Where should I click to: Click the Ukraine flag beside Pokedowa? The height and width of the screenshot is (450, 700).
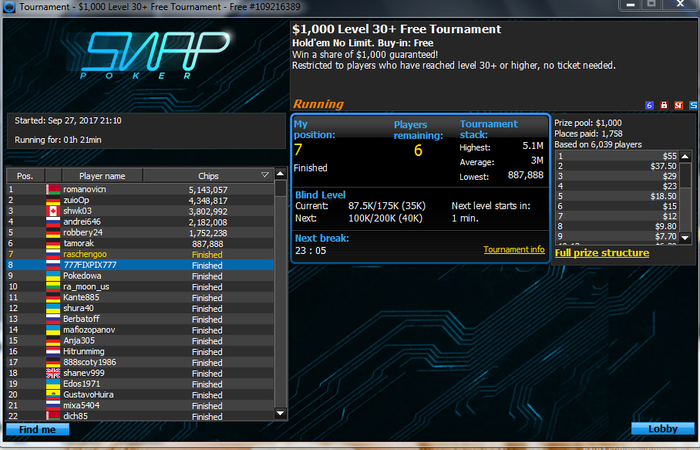point(53,276)
